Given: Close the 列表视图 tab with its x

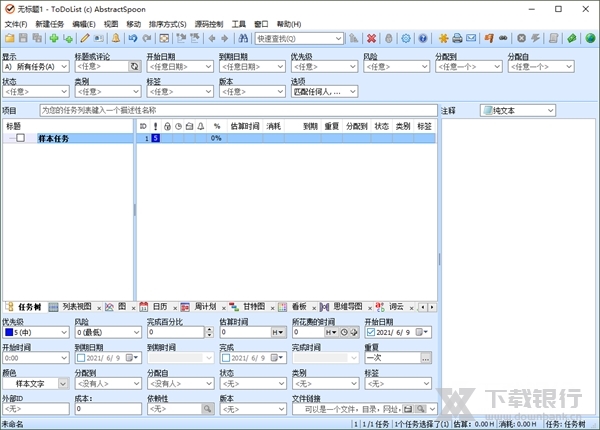Looking at the screenshot, I should [99, 308].
